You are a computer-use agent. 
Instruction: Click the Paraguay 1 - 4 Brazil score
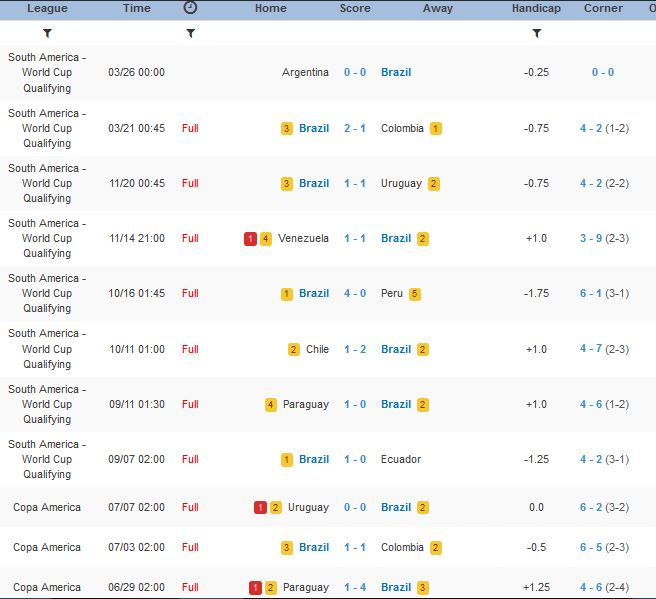[355, 588]
